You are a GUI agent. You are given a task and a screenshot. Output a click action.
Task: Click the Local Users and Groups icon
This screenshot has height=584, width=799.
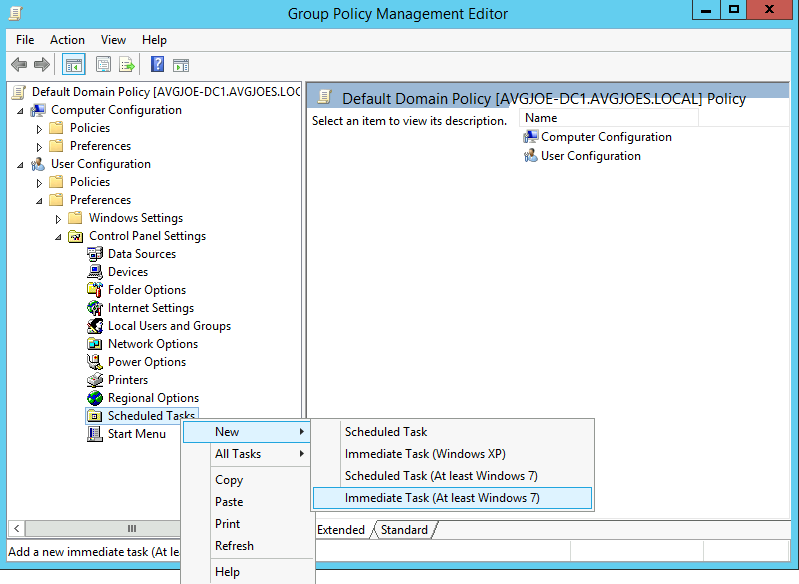95,326
